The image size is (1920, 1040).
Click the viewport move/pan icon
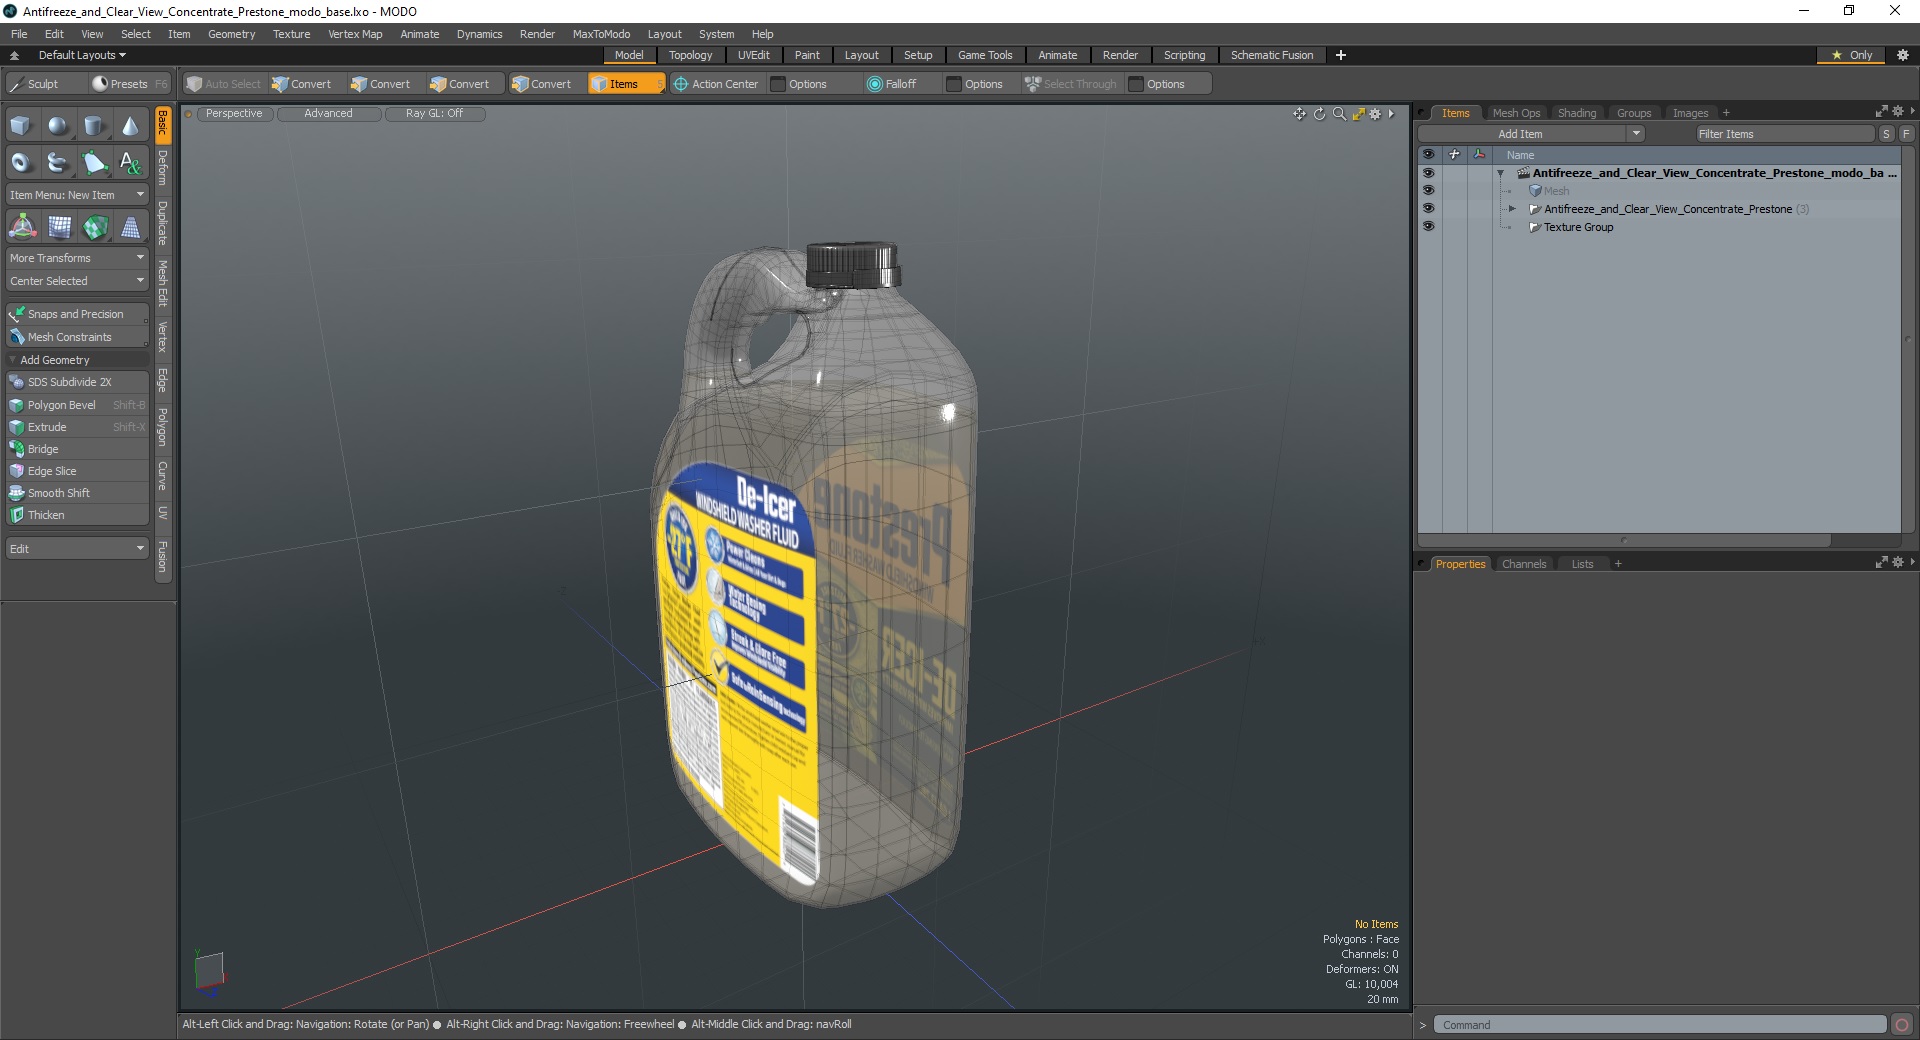1299,114
